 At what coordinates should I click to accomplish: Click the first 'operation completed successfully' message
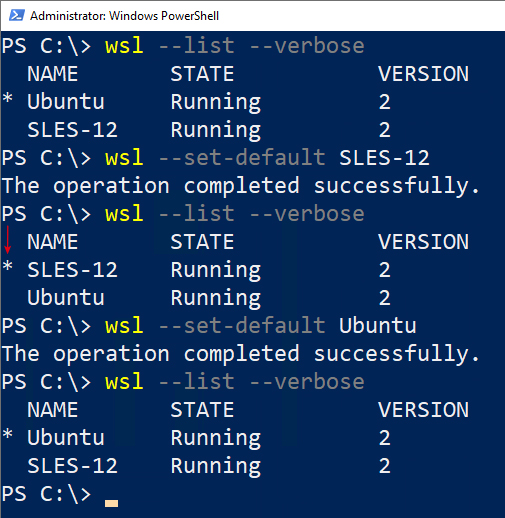[241, 186]
